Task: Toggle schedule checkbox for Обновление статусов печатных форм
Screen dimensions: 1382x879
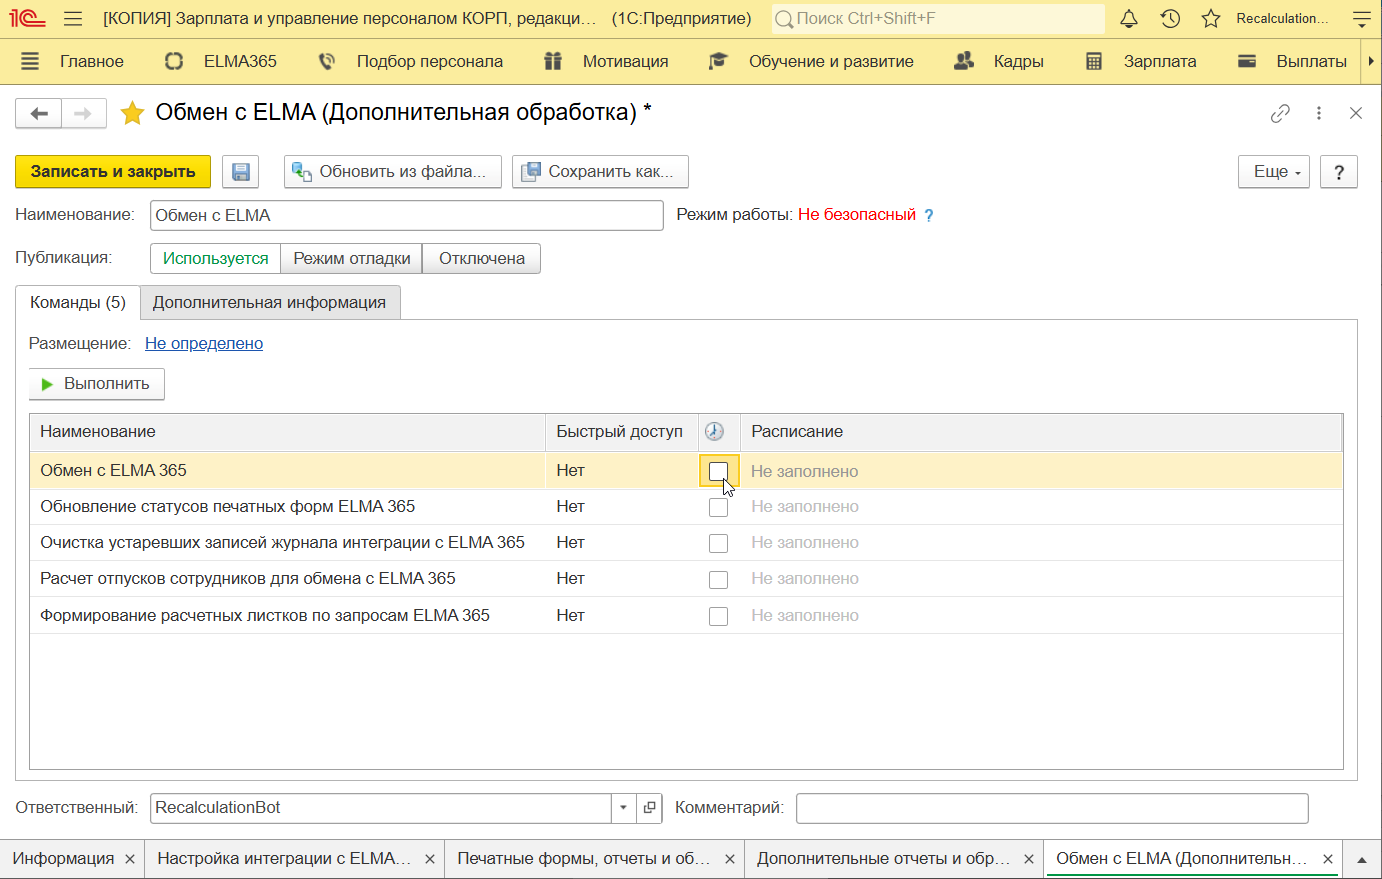Action: pyautogui.click(x=718, y=507)
